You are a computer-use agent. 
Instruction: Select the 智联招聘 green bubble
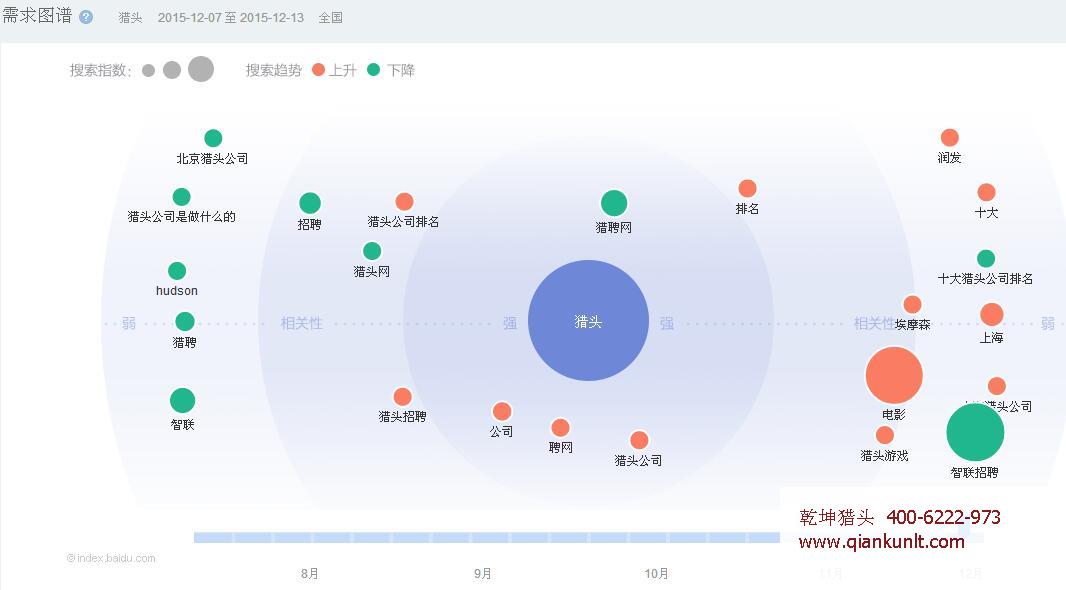[x=974, y=432]
